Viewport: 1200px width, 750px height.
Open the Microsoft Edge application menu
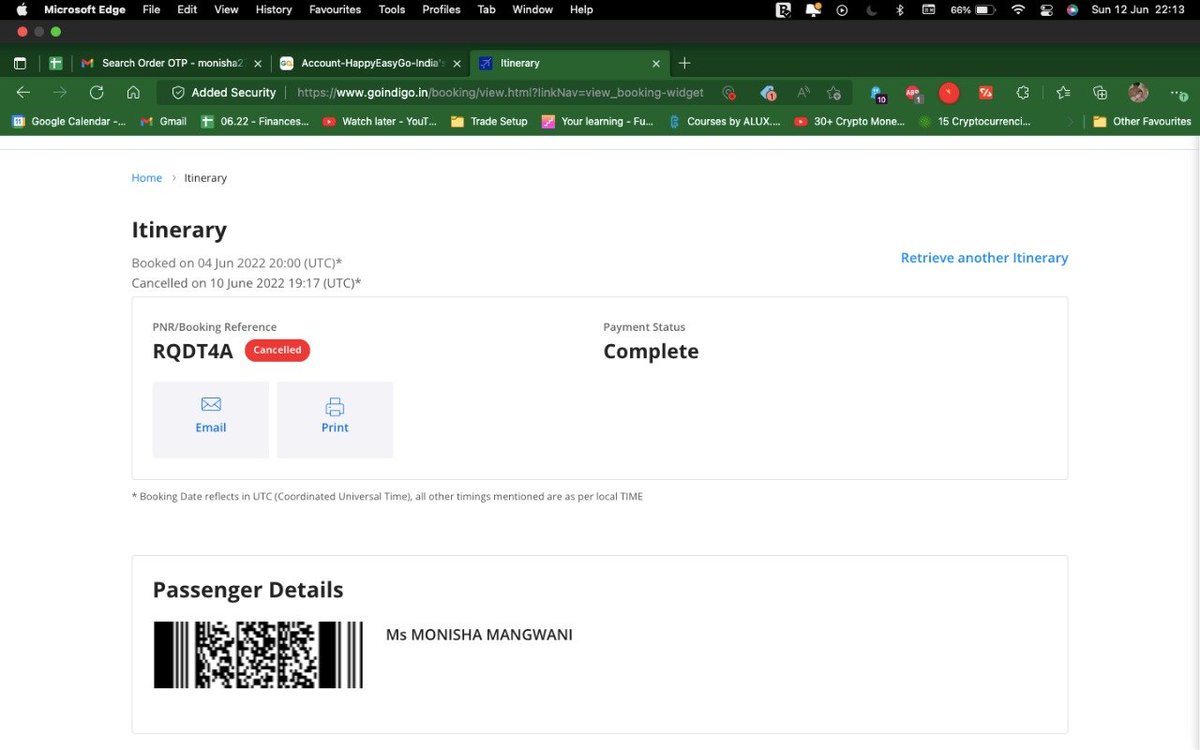pyautogui.click(x=86, y=10)
